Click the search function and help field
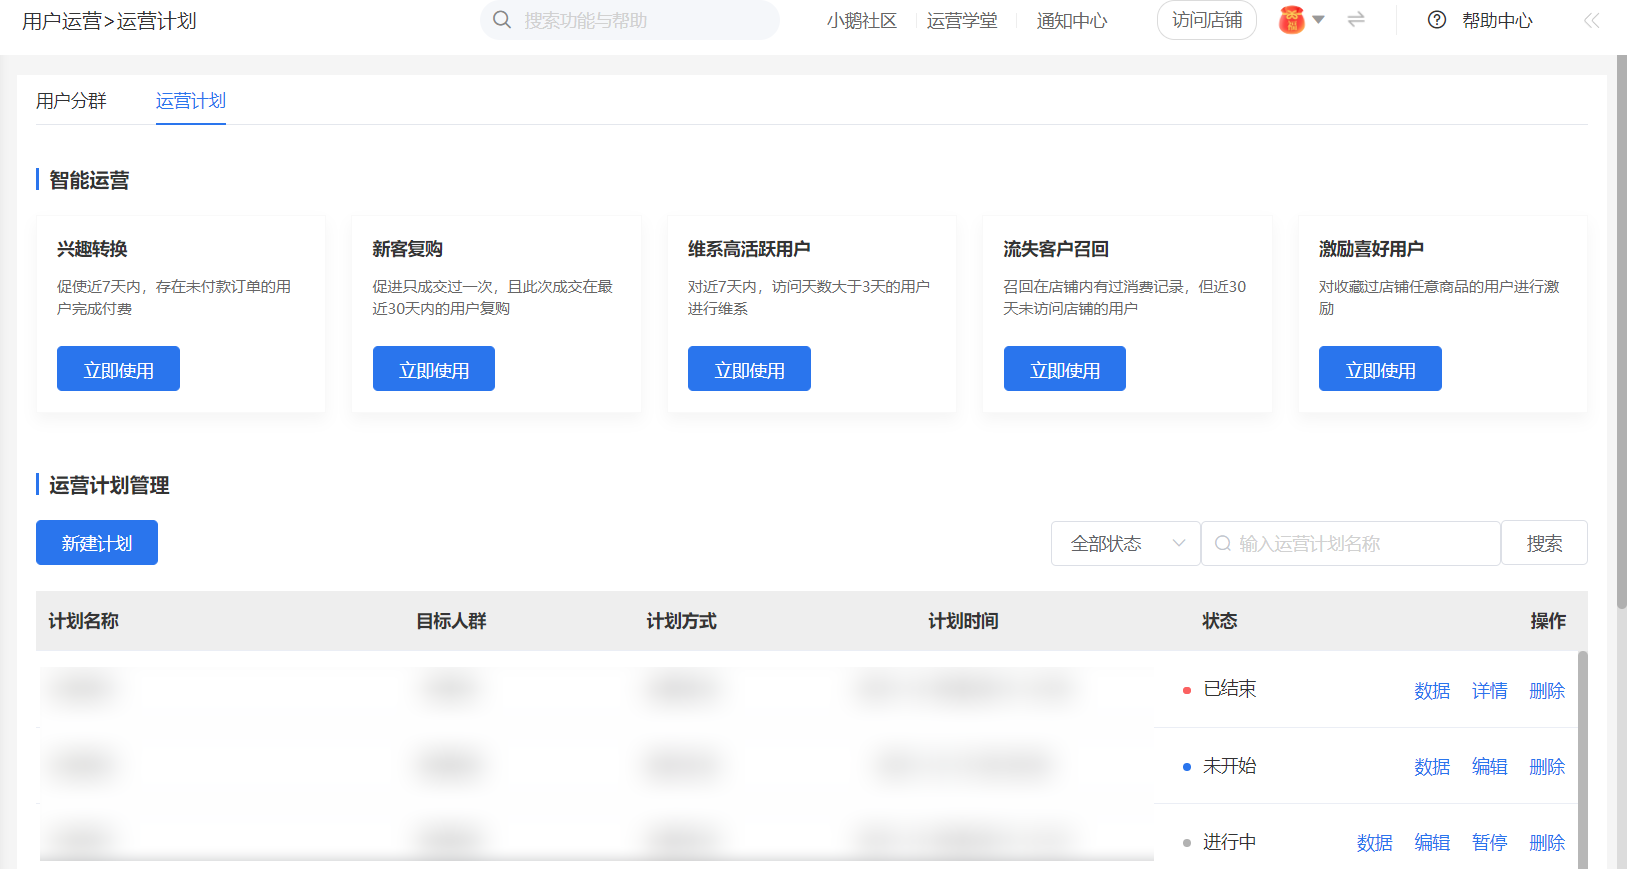This screenshot has width=1627, height=869. [x=630, y=20]
